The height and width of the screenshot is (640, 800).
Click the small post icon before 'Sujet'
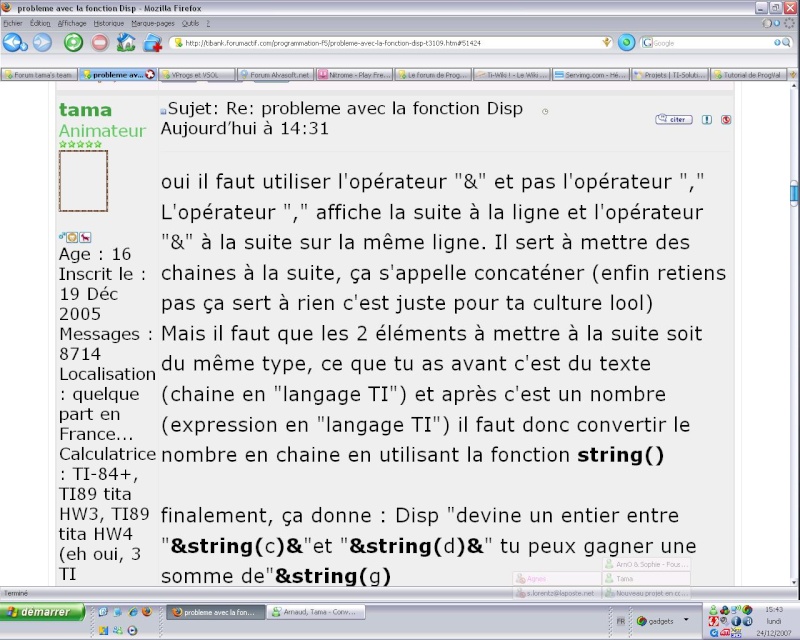[163, 111]
